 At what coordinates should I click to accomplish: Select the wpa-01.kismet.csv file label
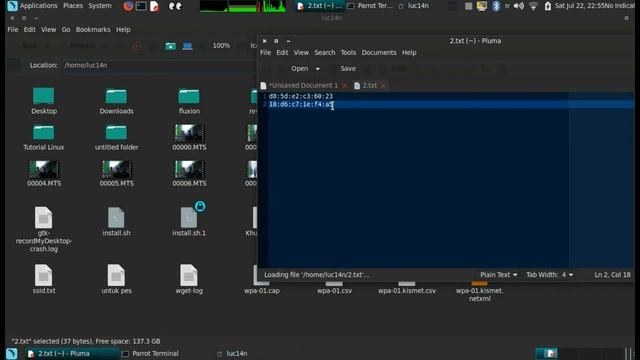pyautogui.click(x=407, y=291)
